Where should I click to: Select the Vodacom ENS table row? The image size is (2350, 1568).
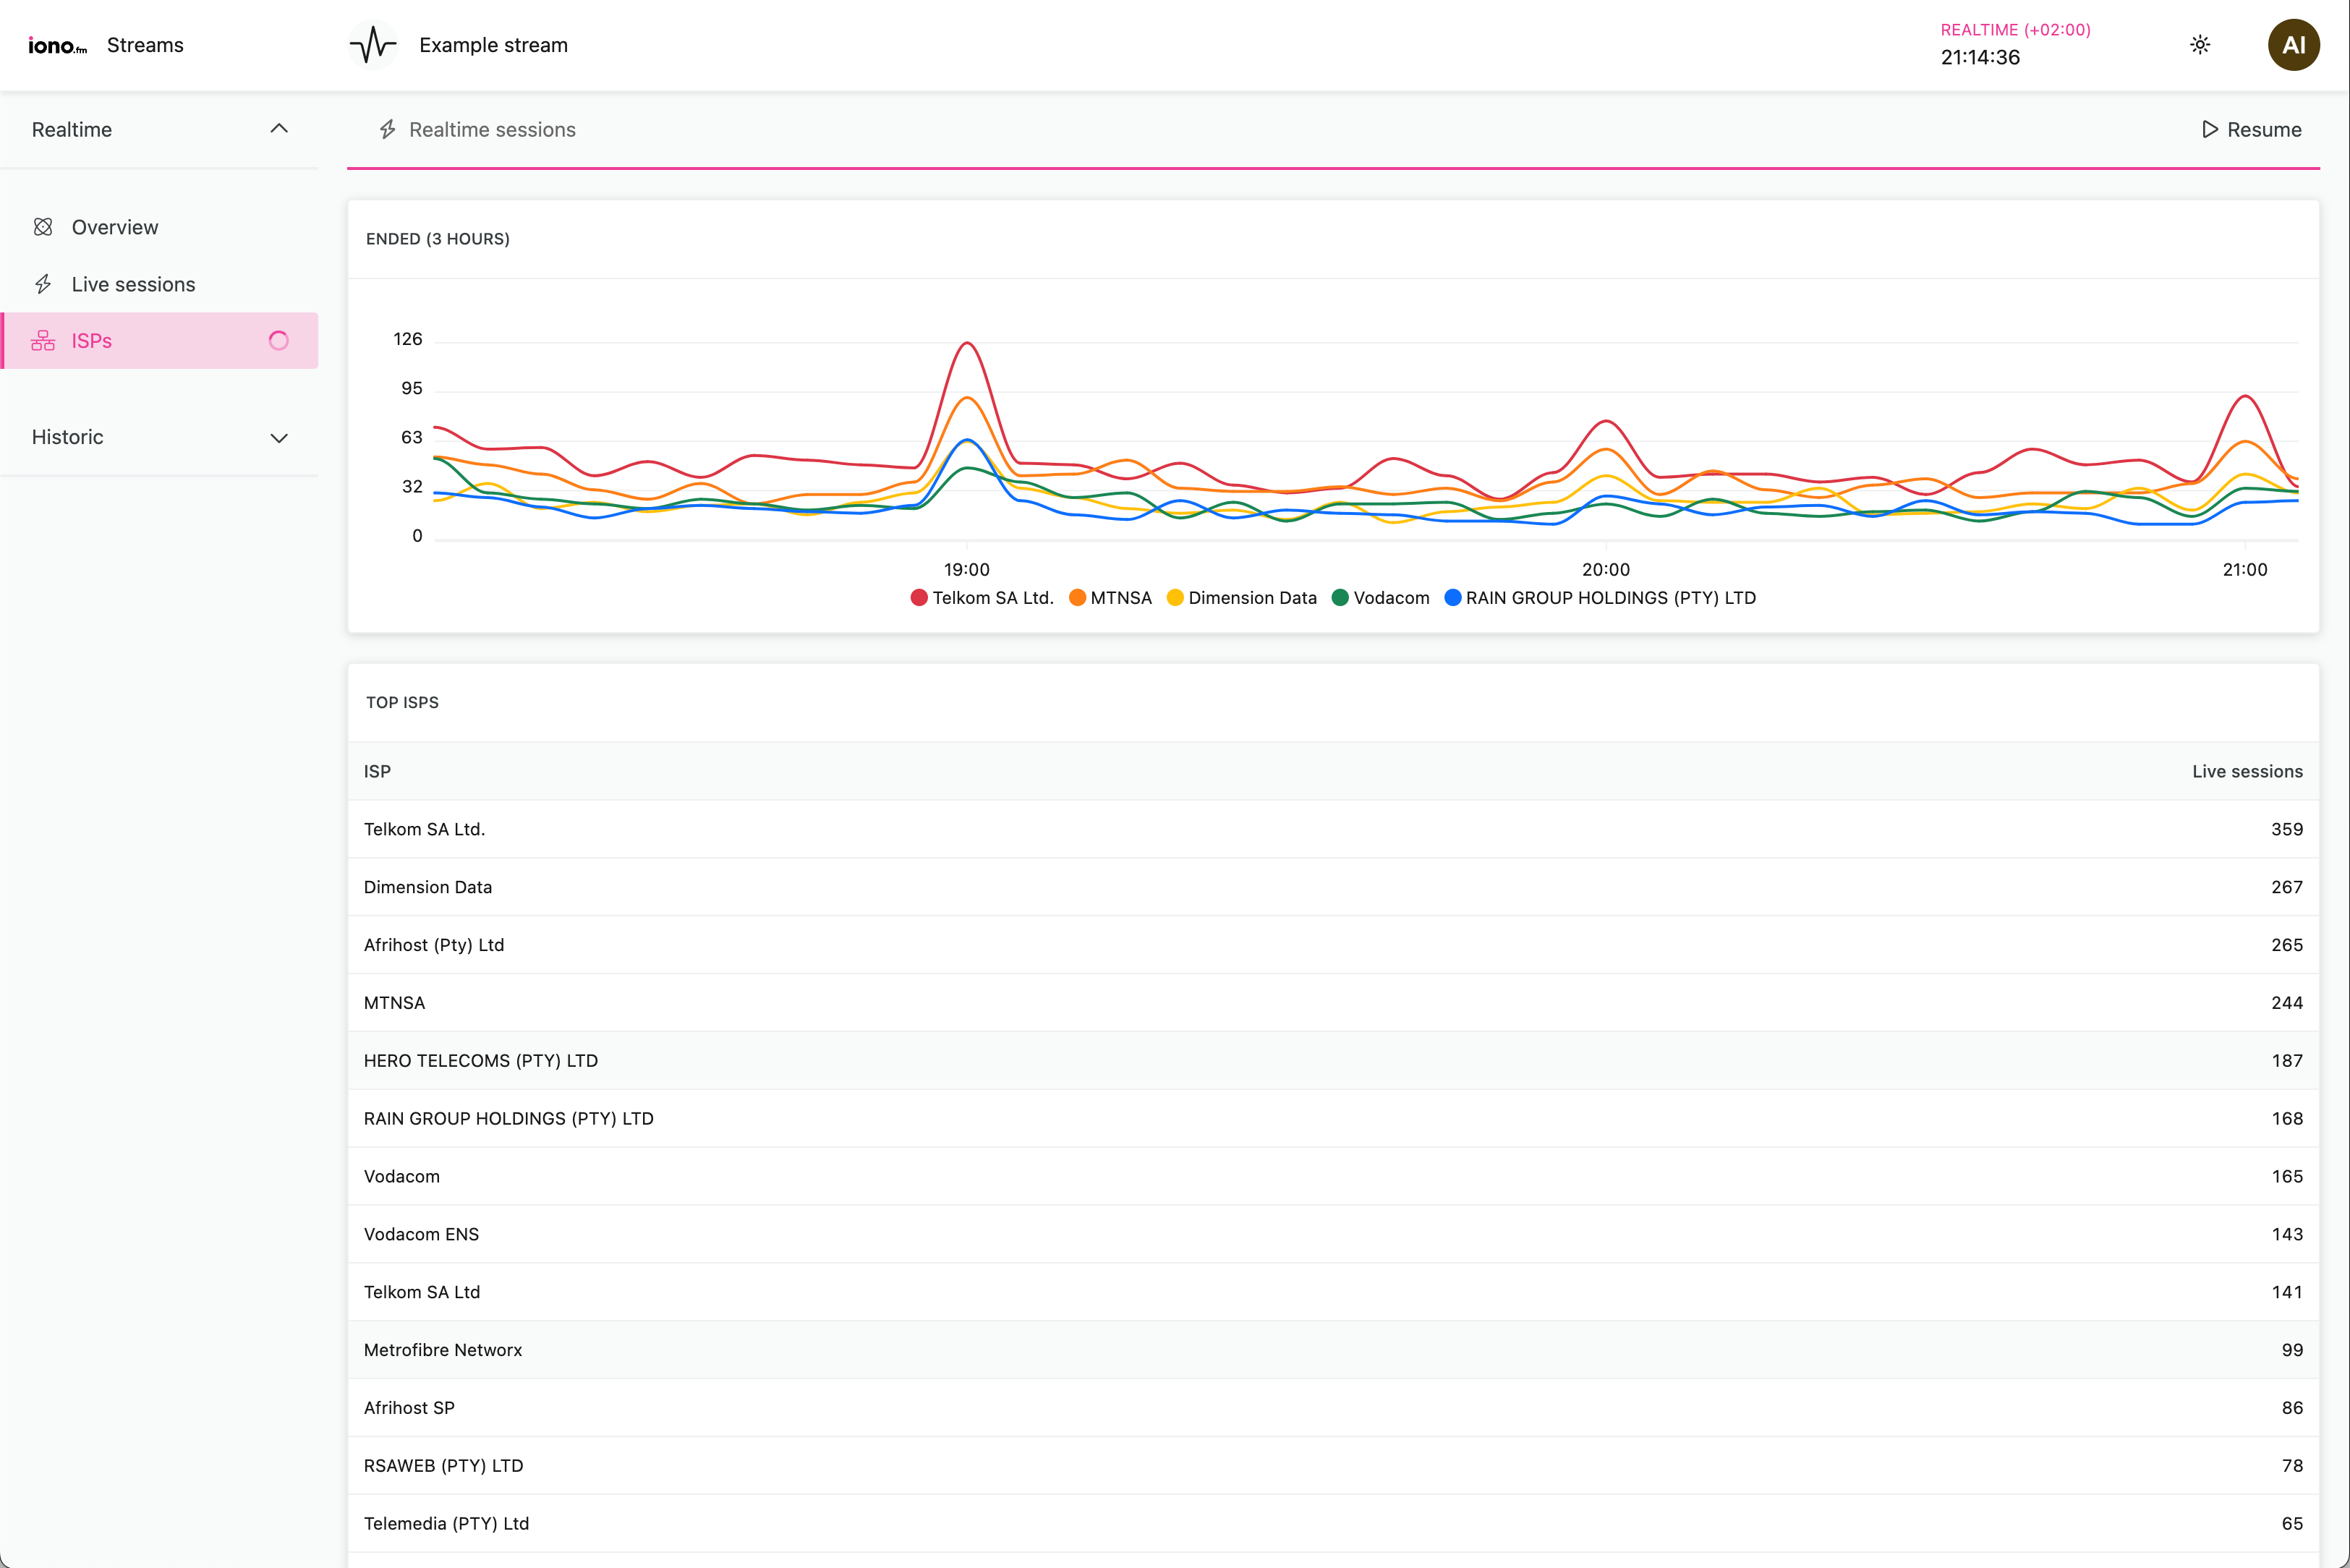coord(1333,1235)
